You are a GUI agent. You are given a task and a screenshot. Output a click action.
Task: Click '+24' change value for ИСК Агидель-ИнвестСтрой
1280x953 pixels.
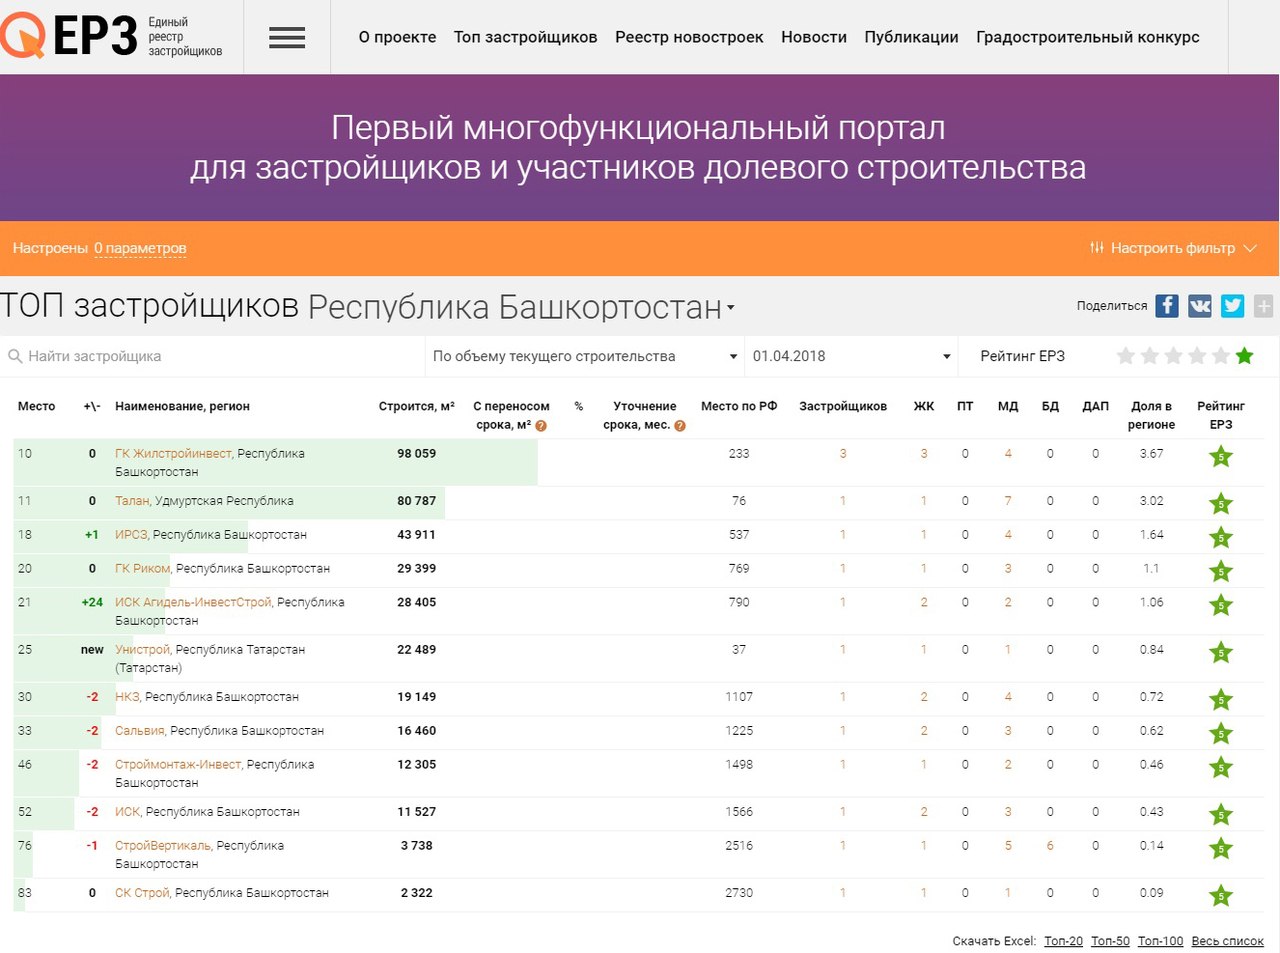92,603
